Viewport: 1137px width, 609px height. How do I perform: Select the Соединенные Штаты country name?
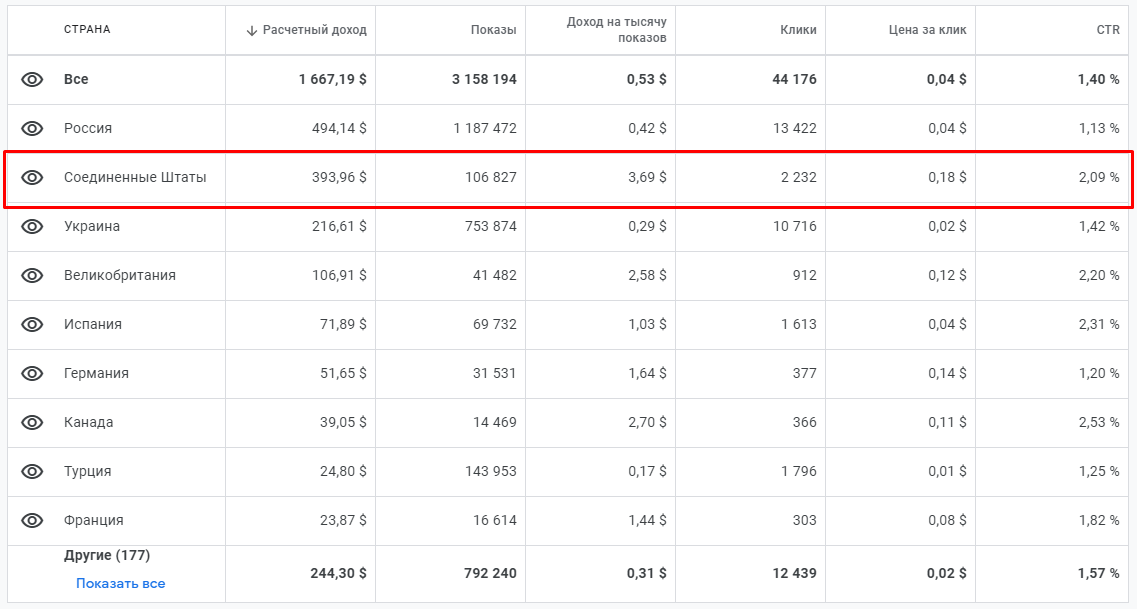coord(135,177)
